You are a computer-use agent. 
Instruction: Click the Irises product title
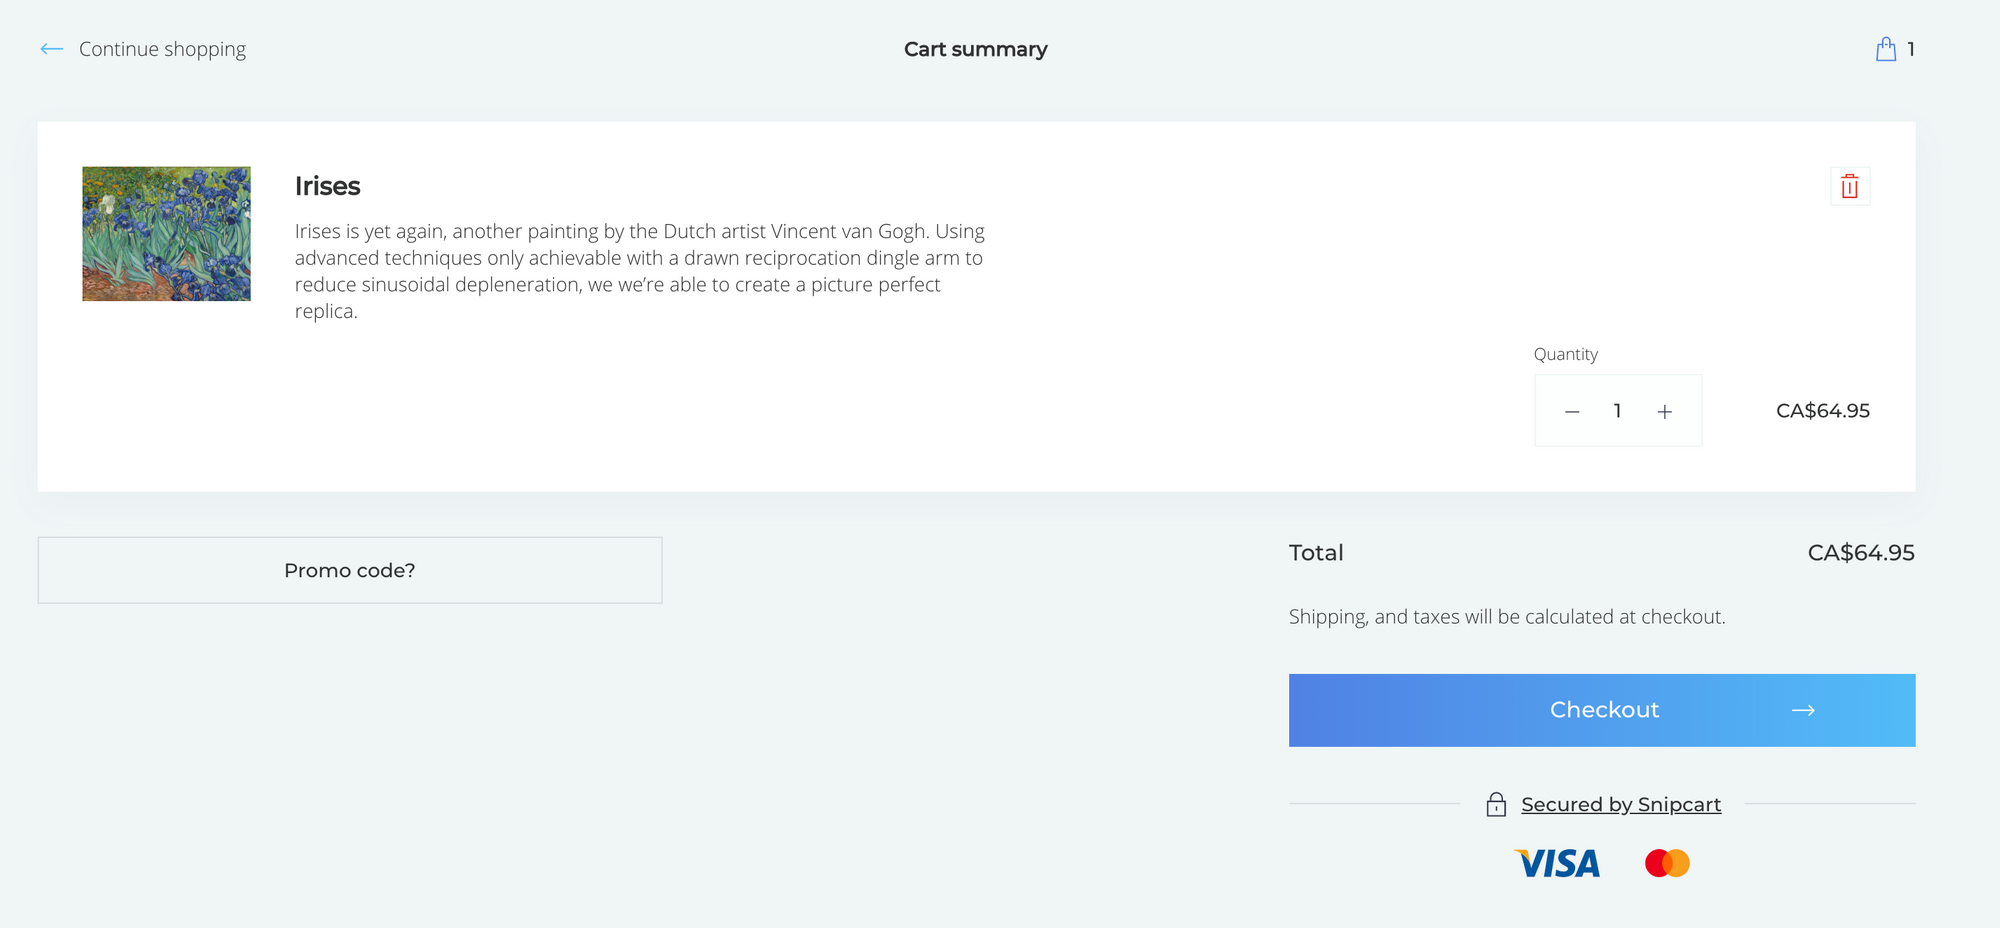[327, 186]
